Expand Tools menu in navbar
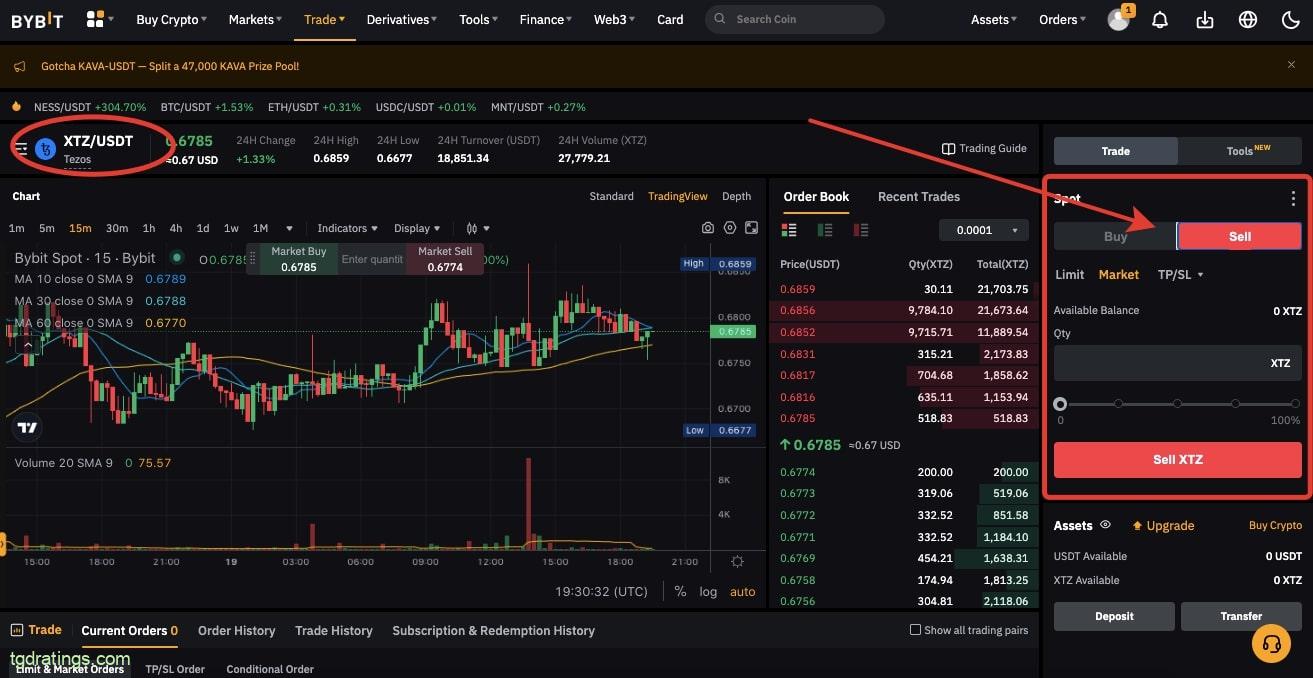Viewport: 1313px width, 678px height. [x=479, y=19]
